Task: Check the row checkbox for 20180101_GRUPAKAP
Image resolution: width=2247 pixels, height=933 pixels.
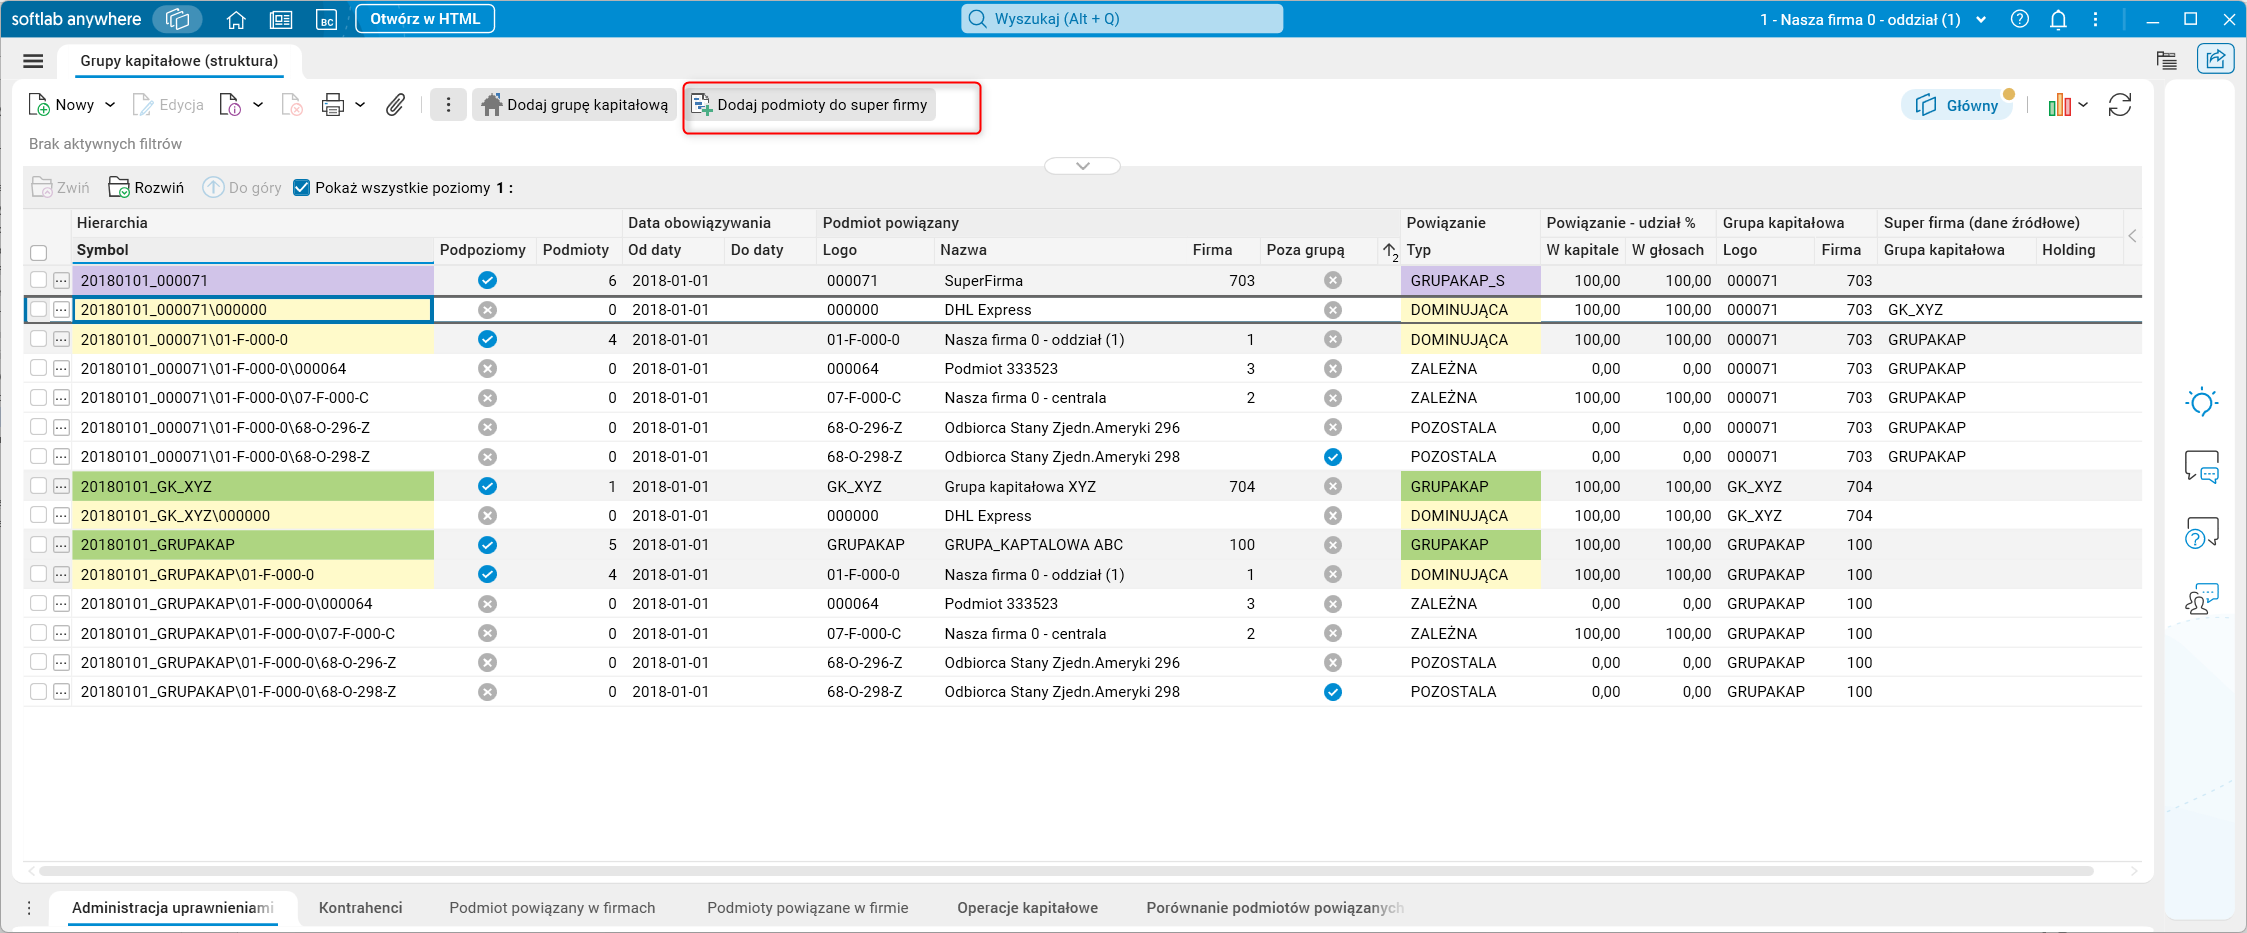Action: [x=38, y=545]
